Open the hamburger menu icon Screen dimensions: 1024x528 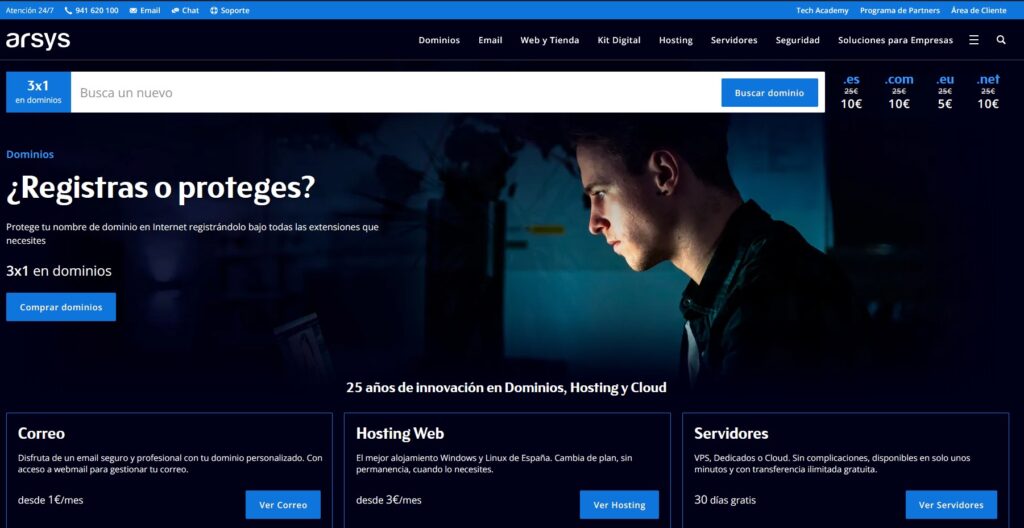coord(974,40)
